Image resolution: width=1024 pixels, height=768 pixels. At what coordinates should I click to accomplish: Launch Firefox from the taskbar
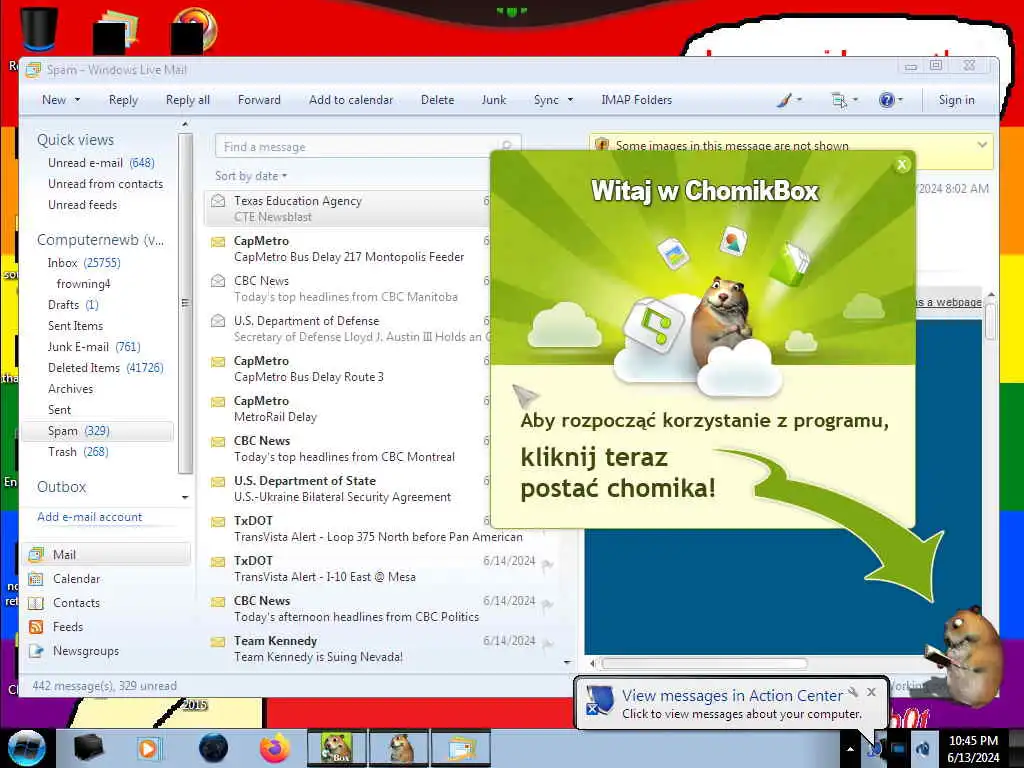point(275,748)
